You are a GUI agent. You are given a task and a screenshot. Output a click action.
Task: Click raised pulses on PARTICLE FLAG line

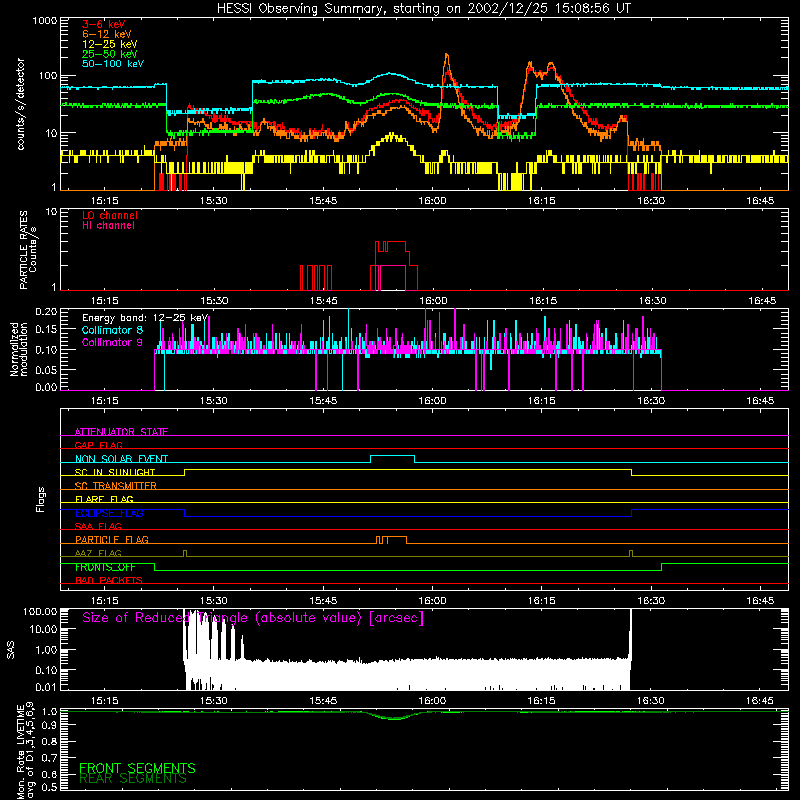click(x=392, y=540)
